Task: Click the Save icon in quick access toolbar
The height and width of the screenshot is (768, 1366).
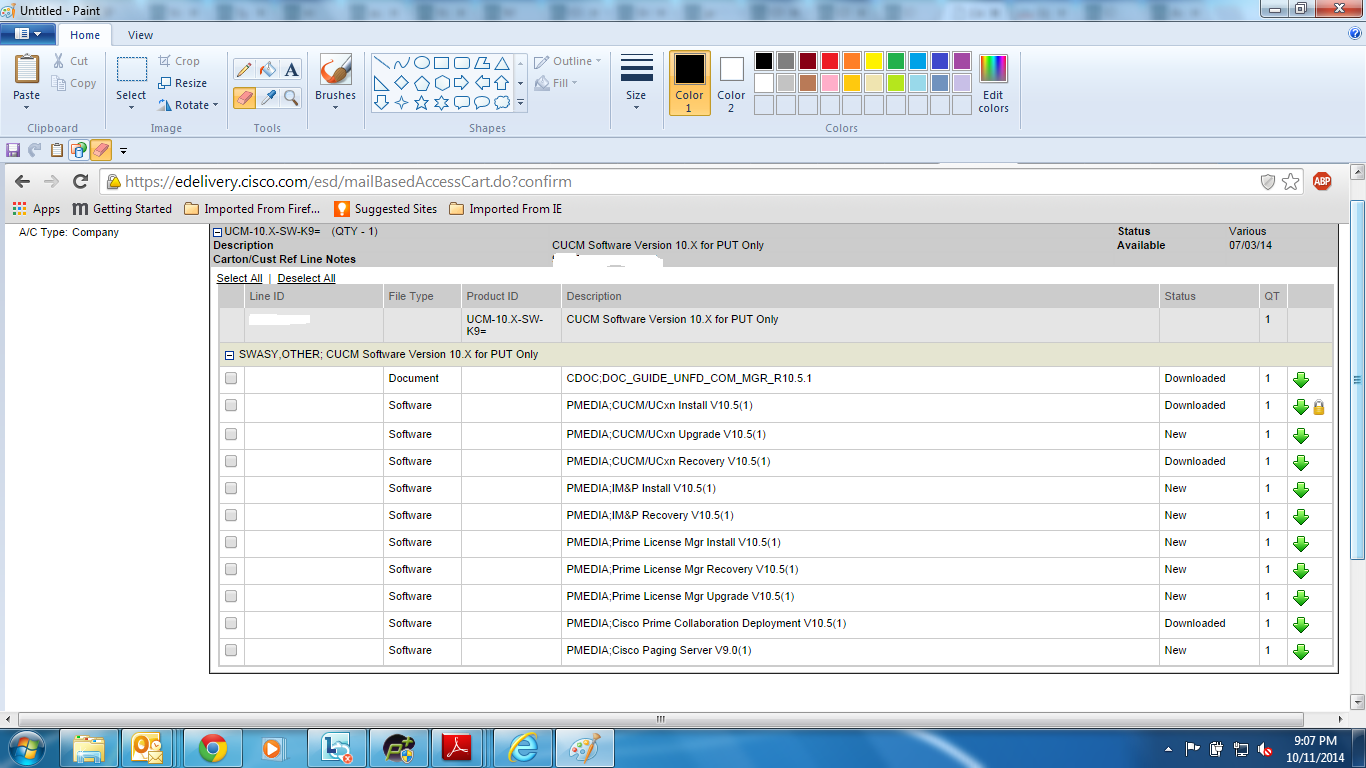Action: coord(13,150)
